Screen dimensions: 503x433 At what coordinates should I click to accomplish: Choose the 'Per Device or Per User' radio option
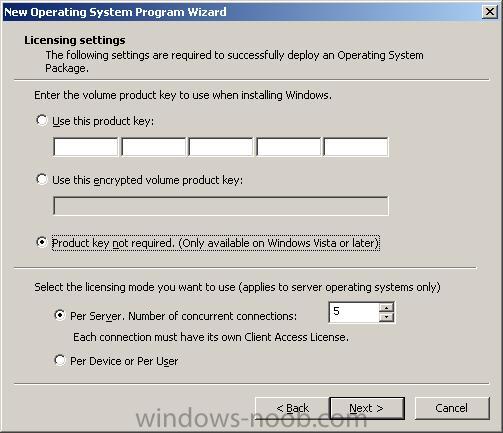point(60,360)
